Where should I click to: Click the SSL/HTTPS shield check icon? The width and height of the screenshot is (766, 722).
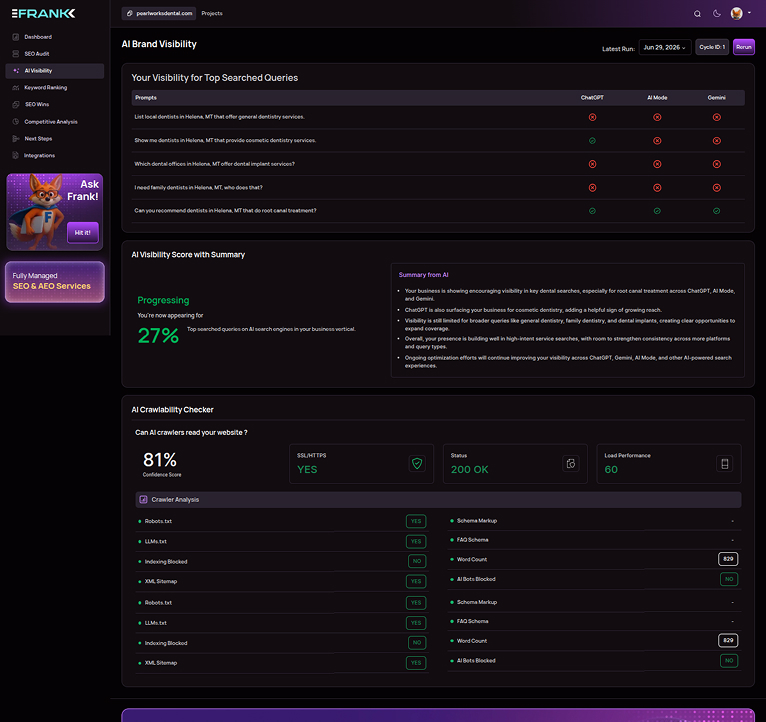417,464
